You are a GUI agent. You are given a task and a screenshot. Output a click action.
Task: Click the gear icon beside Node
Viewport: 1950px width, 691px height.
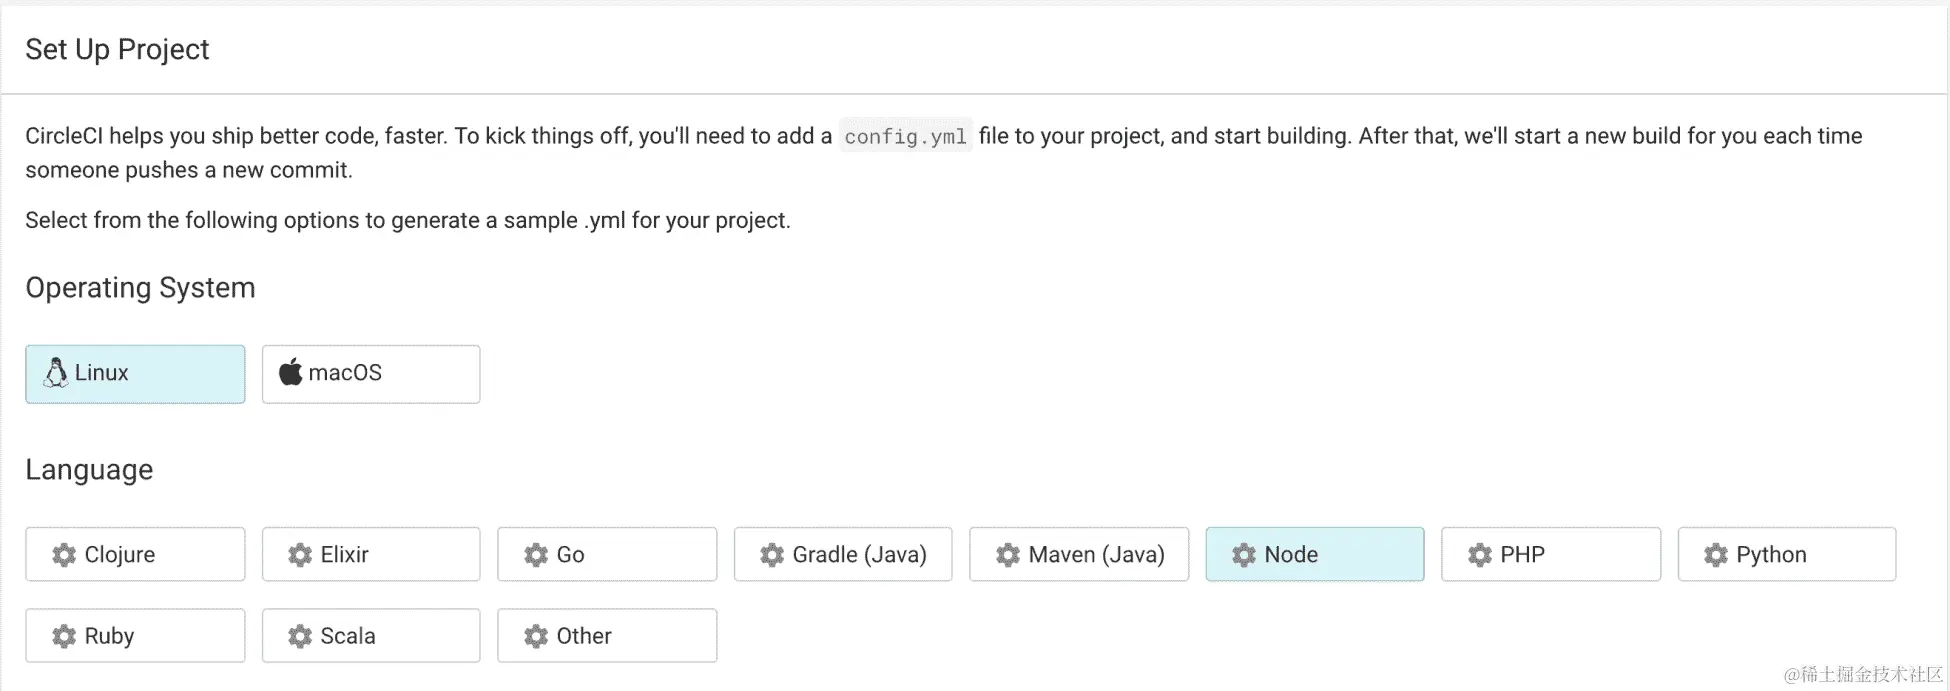[x=1244, y=555]
